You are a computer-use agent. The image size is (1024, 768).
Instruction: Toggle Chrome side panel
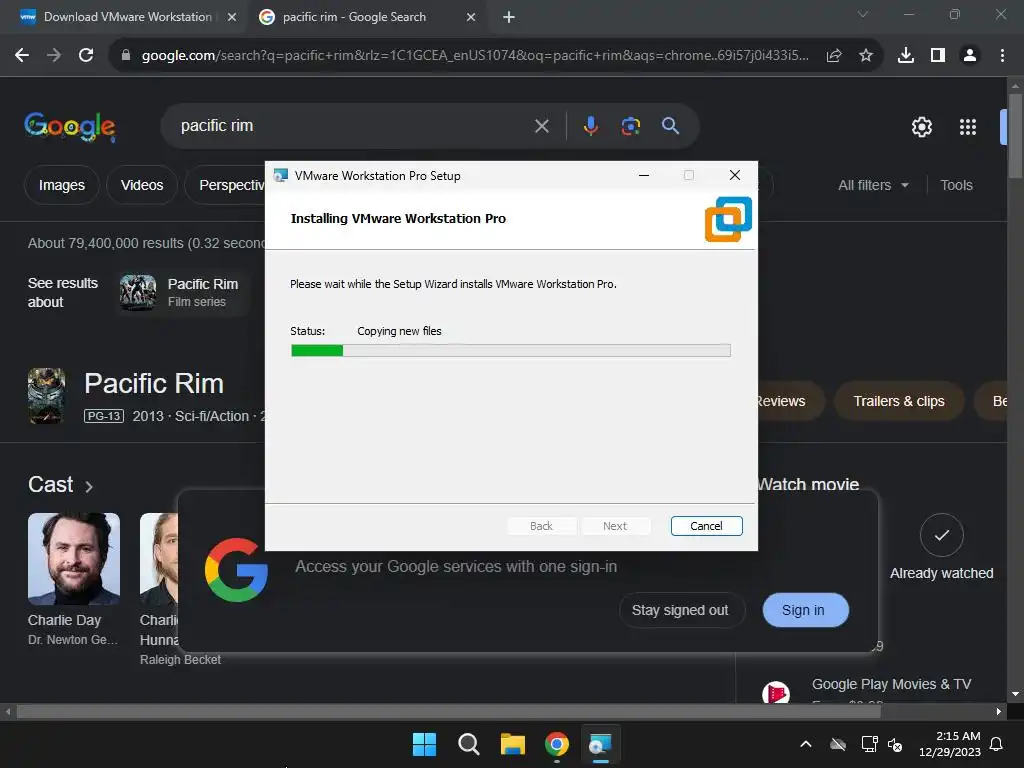[x=938, y=56]
